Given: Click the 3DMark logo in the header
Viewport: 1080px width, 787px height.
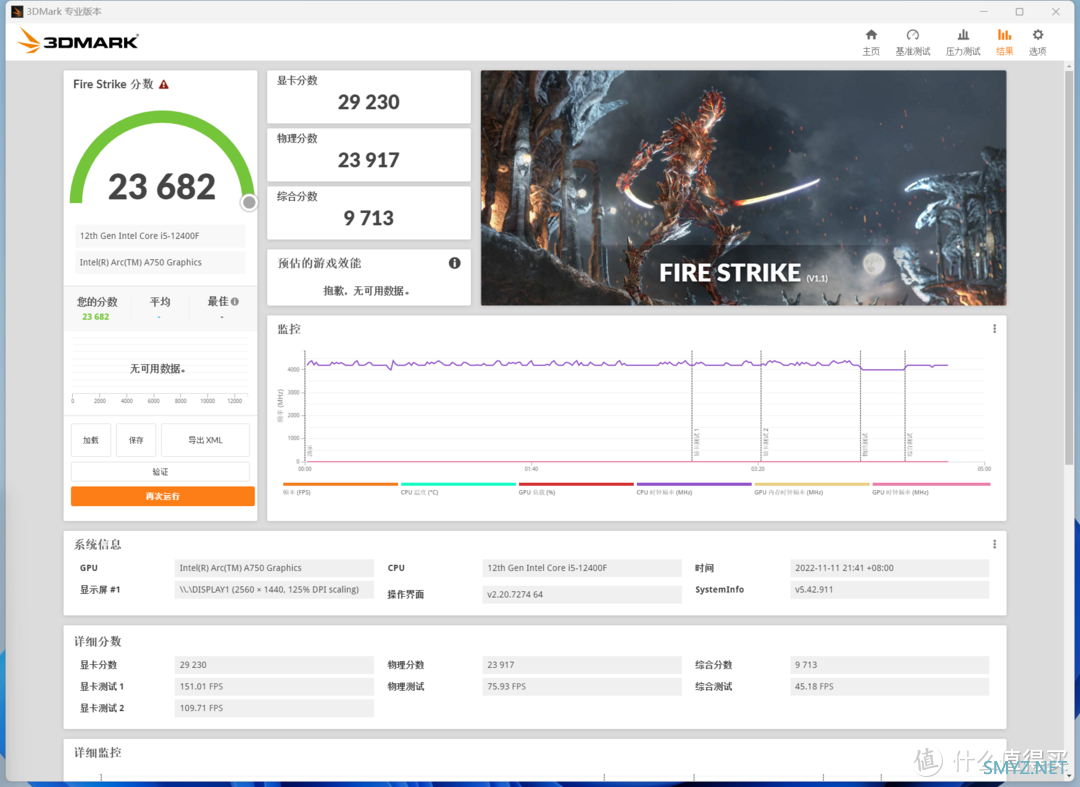Looking at the screenshot, I should (x=78, y=41).
